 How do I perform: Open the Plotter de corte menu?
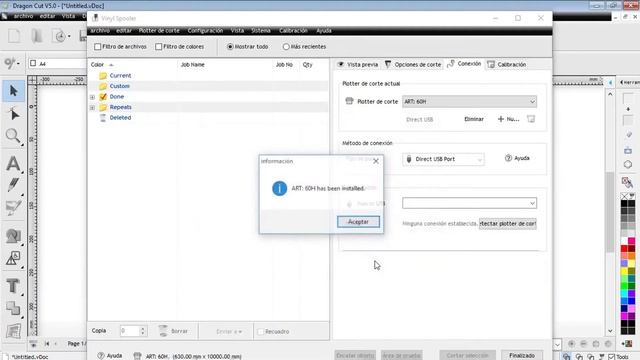point(159,31)
